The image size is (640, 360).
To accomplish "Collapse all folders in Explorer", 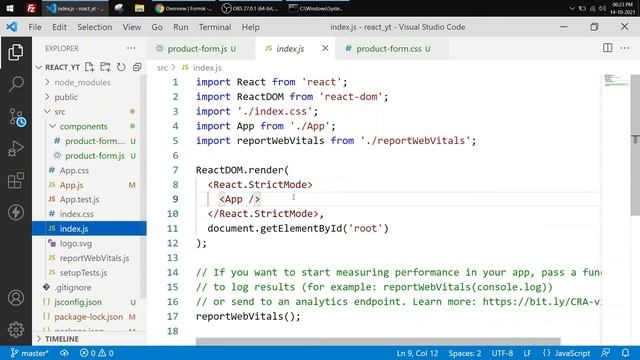I will click(137, 67).
